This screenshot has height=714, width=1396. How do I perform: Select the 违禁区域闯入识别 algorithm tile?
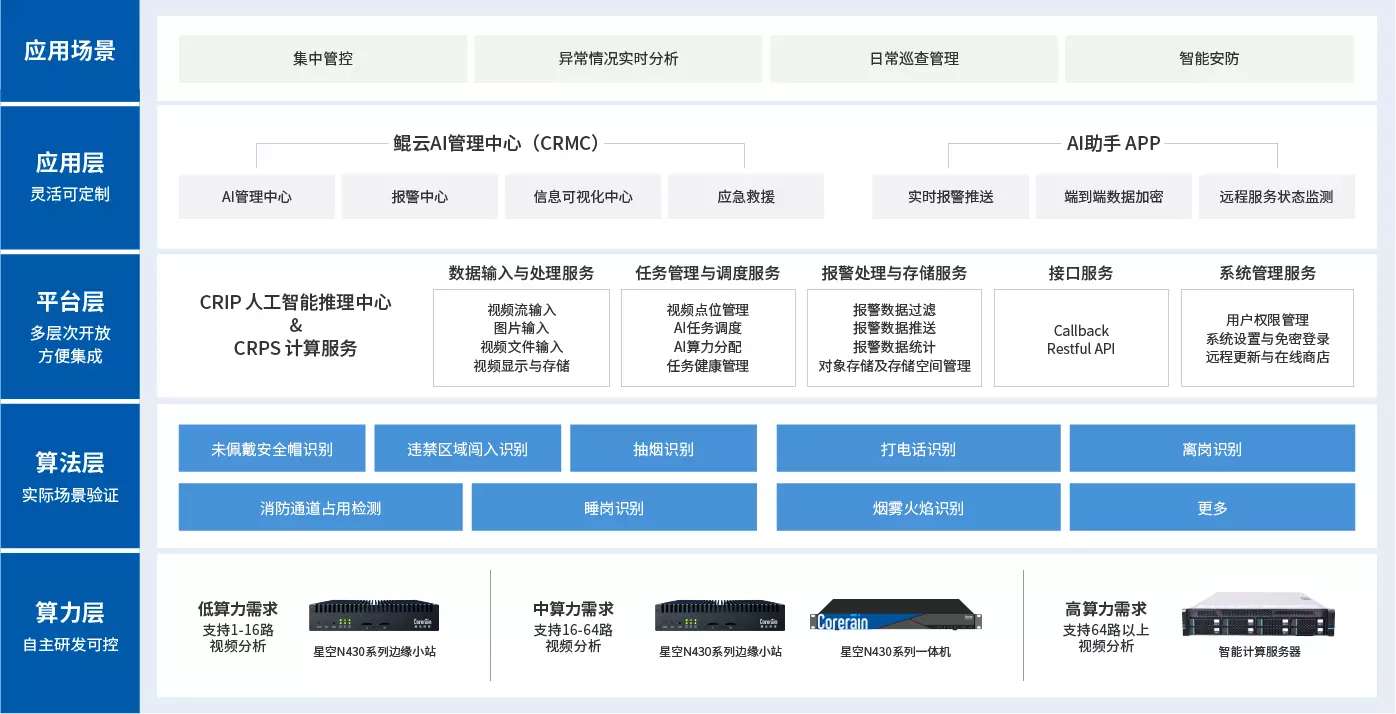pyautogui.click(x=467, y=449)
